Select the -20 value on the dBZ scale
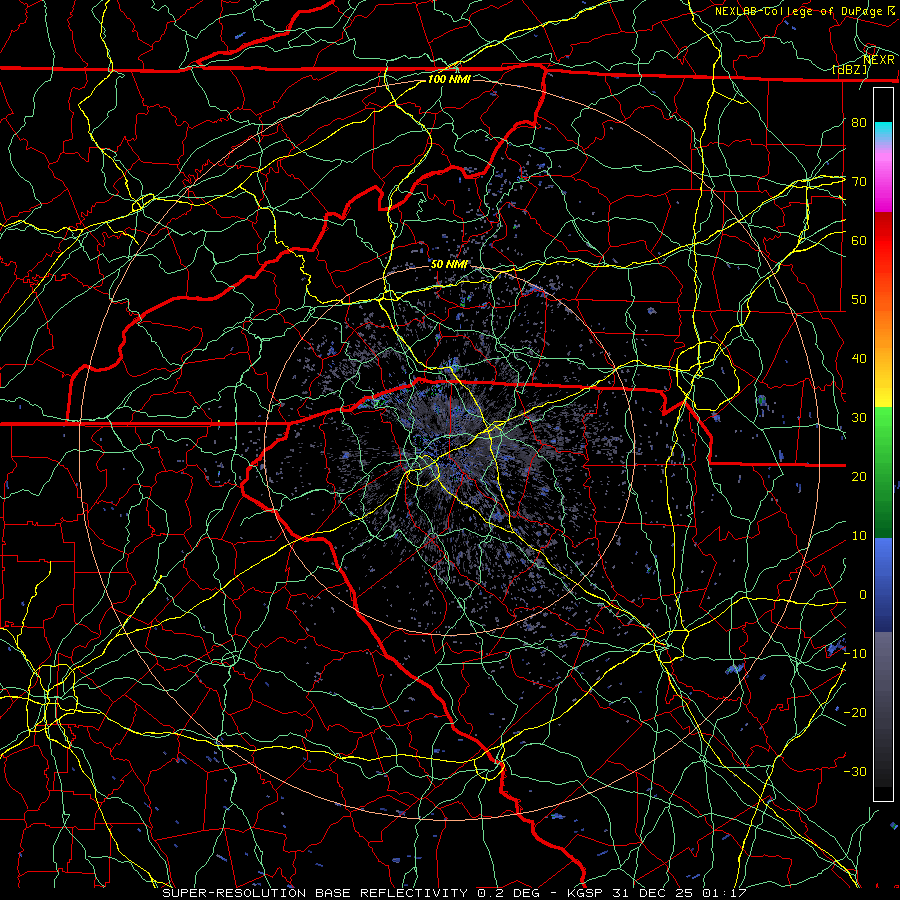The width and height of the screenshot is (900, 900). (855, 713)
